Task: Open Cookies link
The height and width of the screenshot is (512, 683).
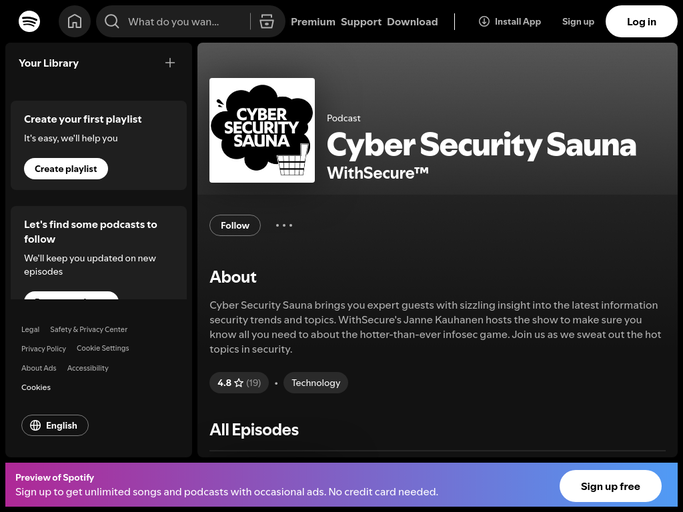Action: point(36,387)
